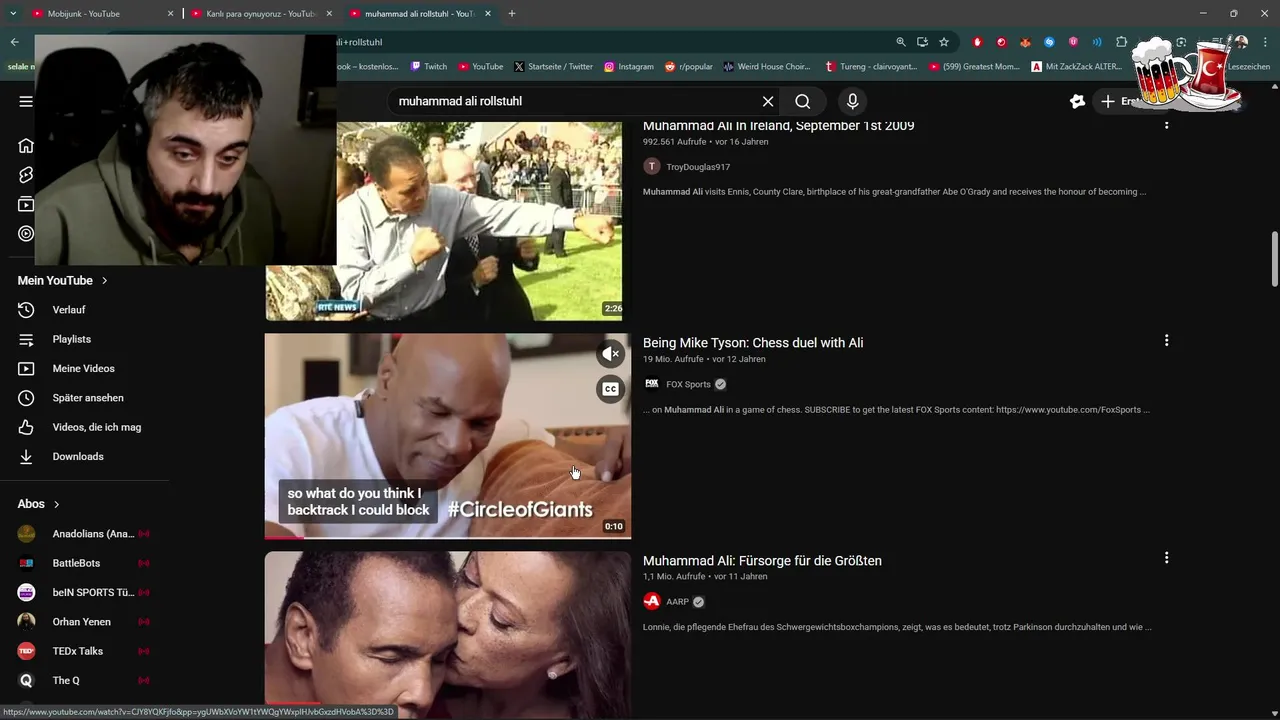The width and height of the screenshot is (1280, 720).
Task: Play Being Mike Tyson chess duel thumbnail
Action: (447, 436)
